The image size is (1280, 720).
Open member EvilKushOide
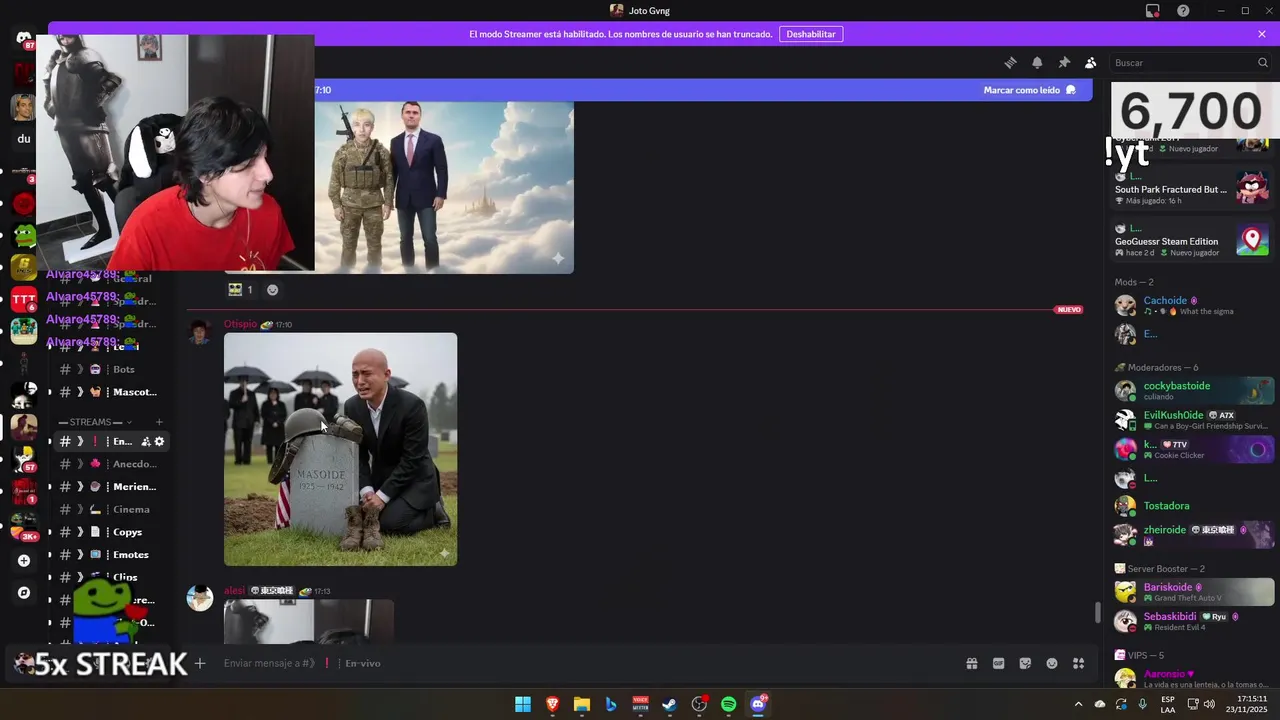tap(1193, 420)
